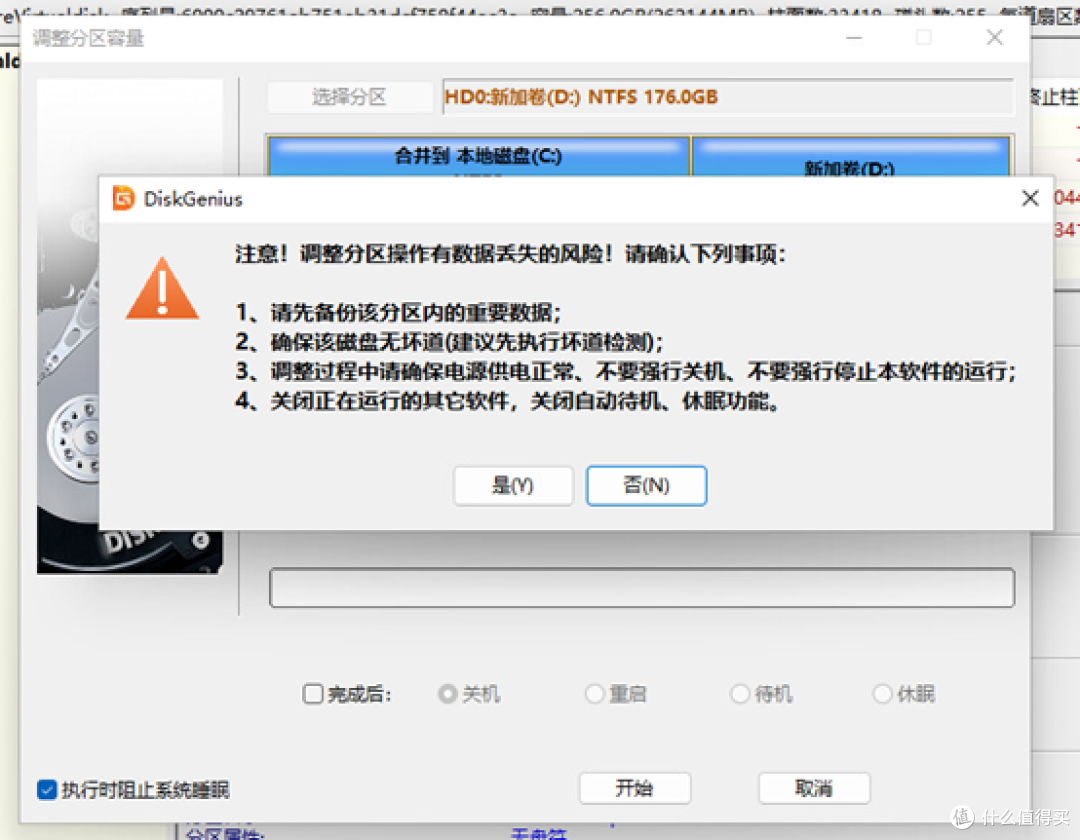The image size is (1080, 840).
Task: Minimize the 调整分区容量 window
Action: click(854, 37)
